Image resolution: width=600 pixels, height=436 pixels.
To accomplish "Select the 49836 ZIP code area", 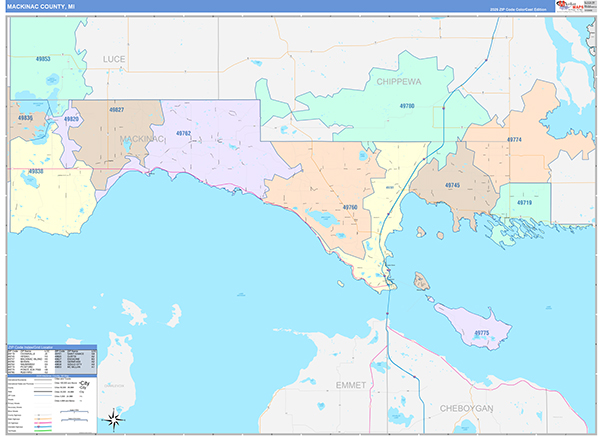I will (24, 118).
